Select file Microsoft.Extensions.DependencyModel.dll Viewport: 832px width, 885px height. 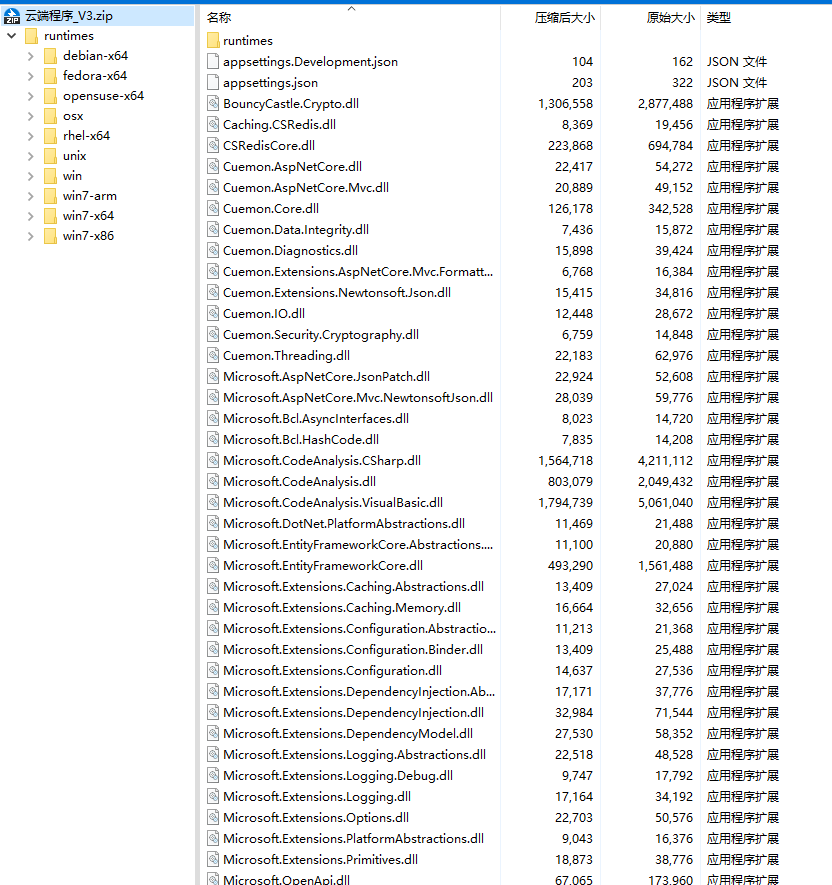point(348,733)
